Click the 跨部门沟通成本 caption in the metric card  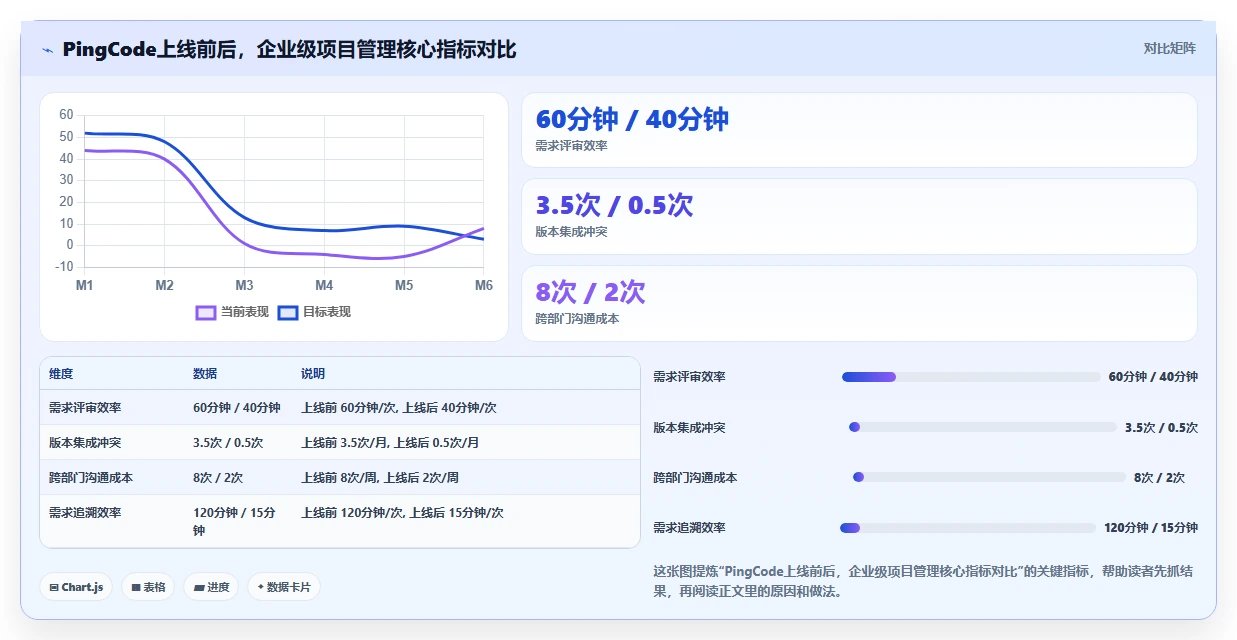(x=577, y=319)
